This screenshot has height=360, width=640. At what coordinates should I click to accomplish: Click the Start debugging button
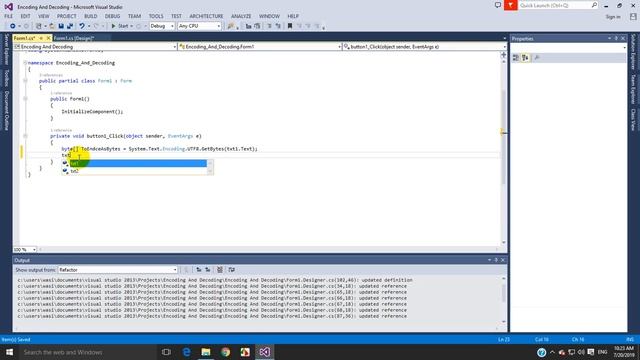tap(120, 26)
